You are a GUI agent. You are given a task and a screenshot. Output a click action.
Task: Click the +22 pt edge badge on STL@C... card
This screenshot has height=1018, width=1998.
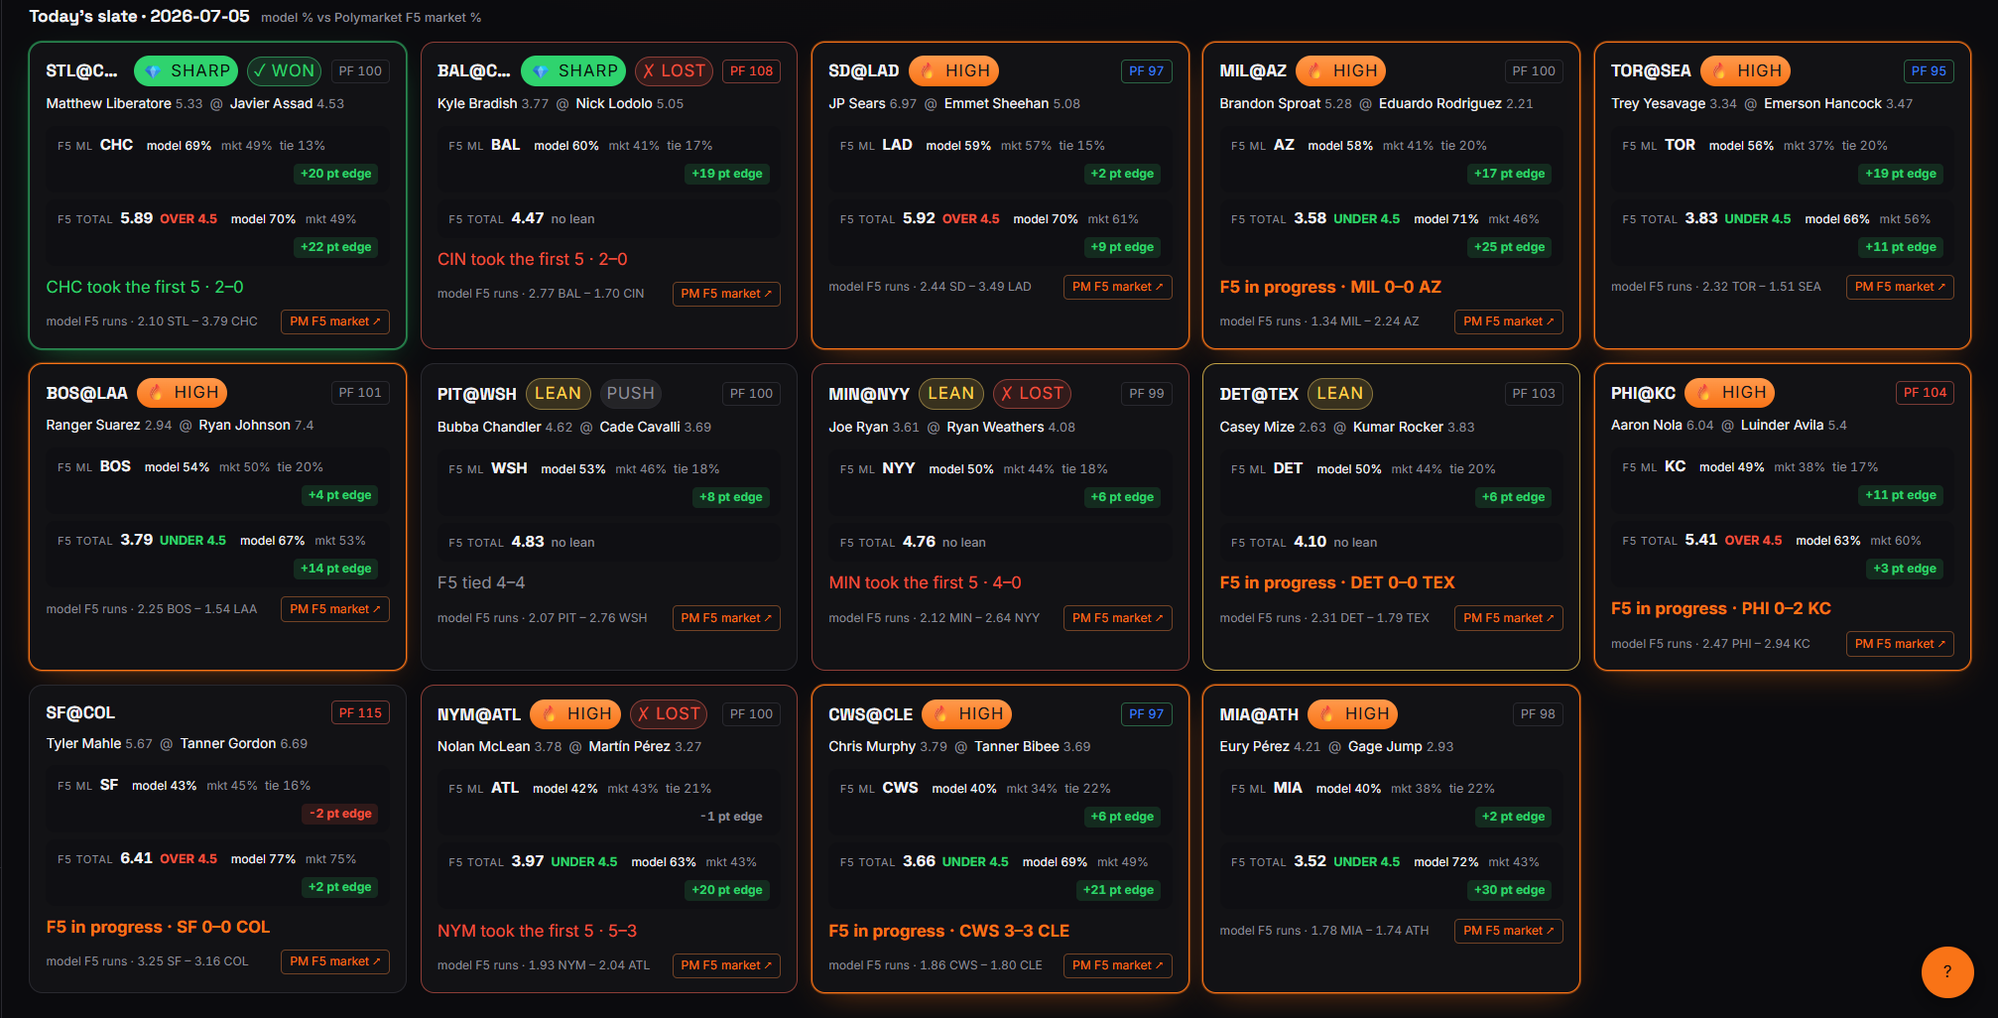pyautogui.click(x=336, y=247)
